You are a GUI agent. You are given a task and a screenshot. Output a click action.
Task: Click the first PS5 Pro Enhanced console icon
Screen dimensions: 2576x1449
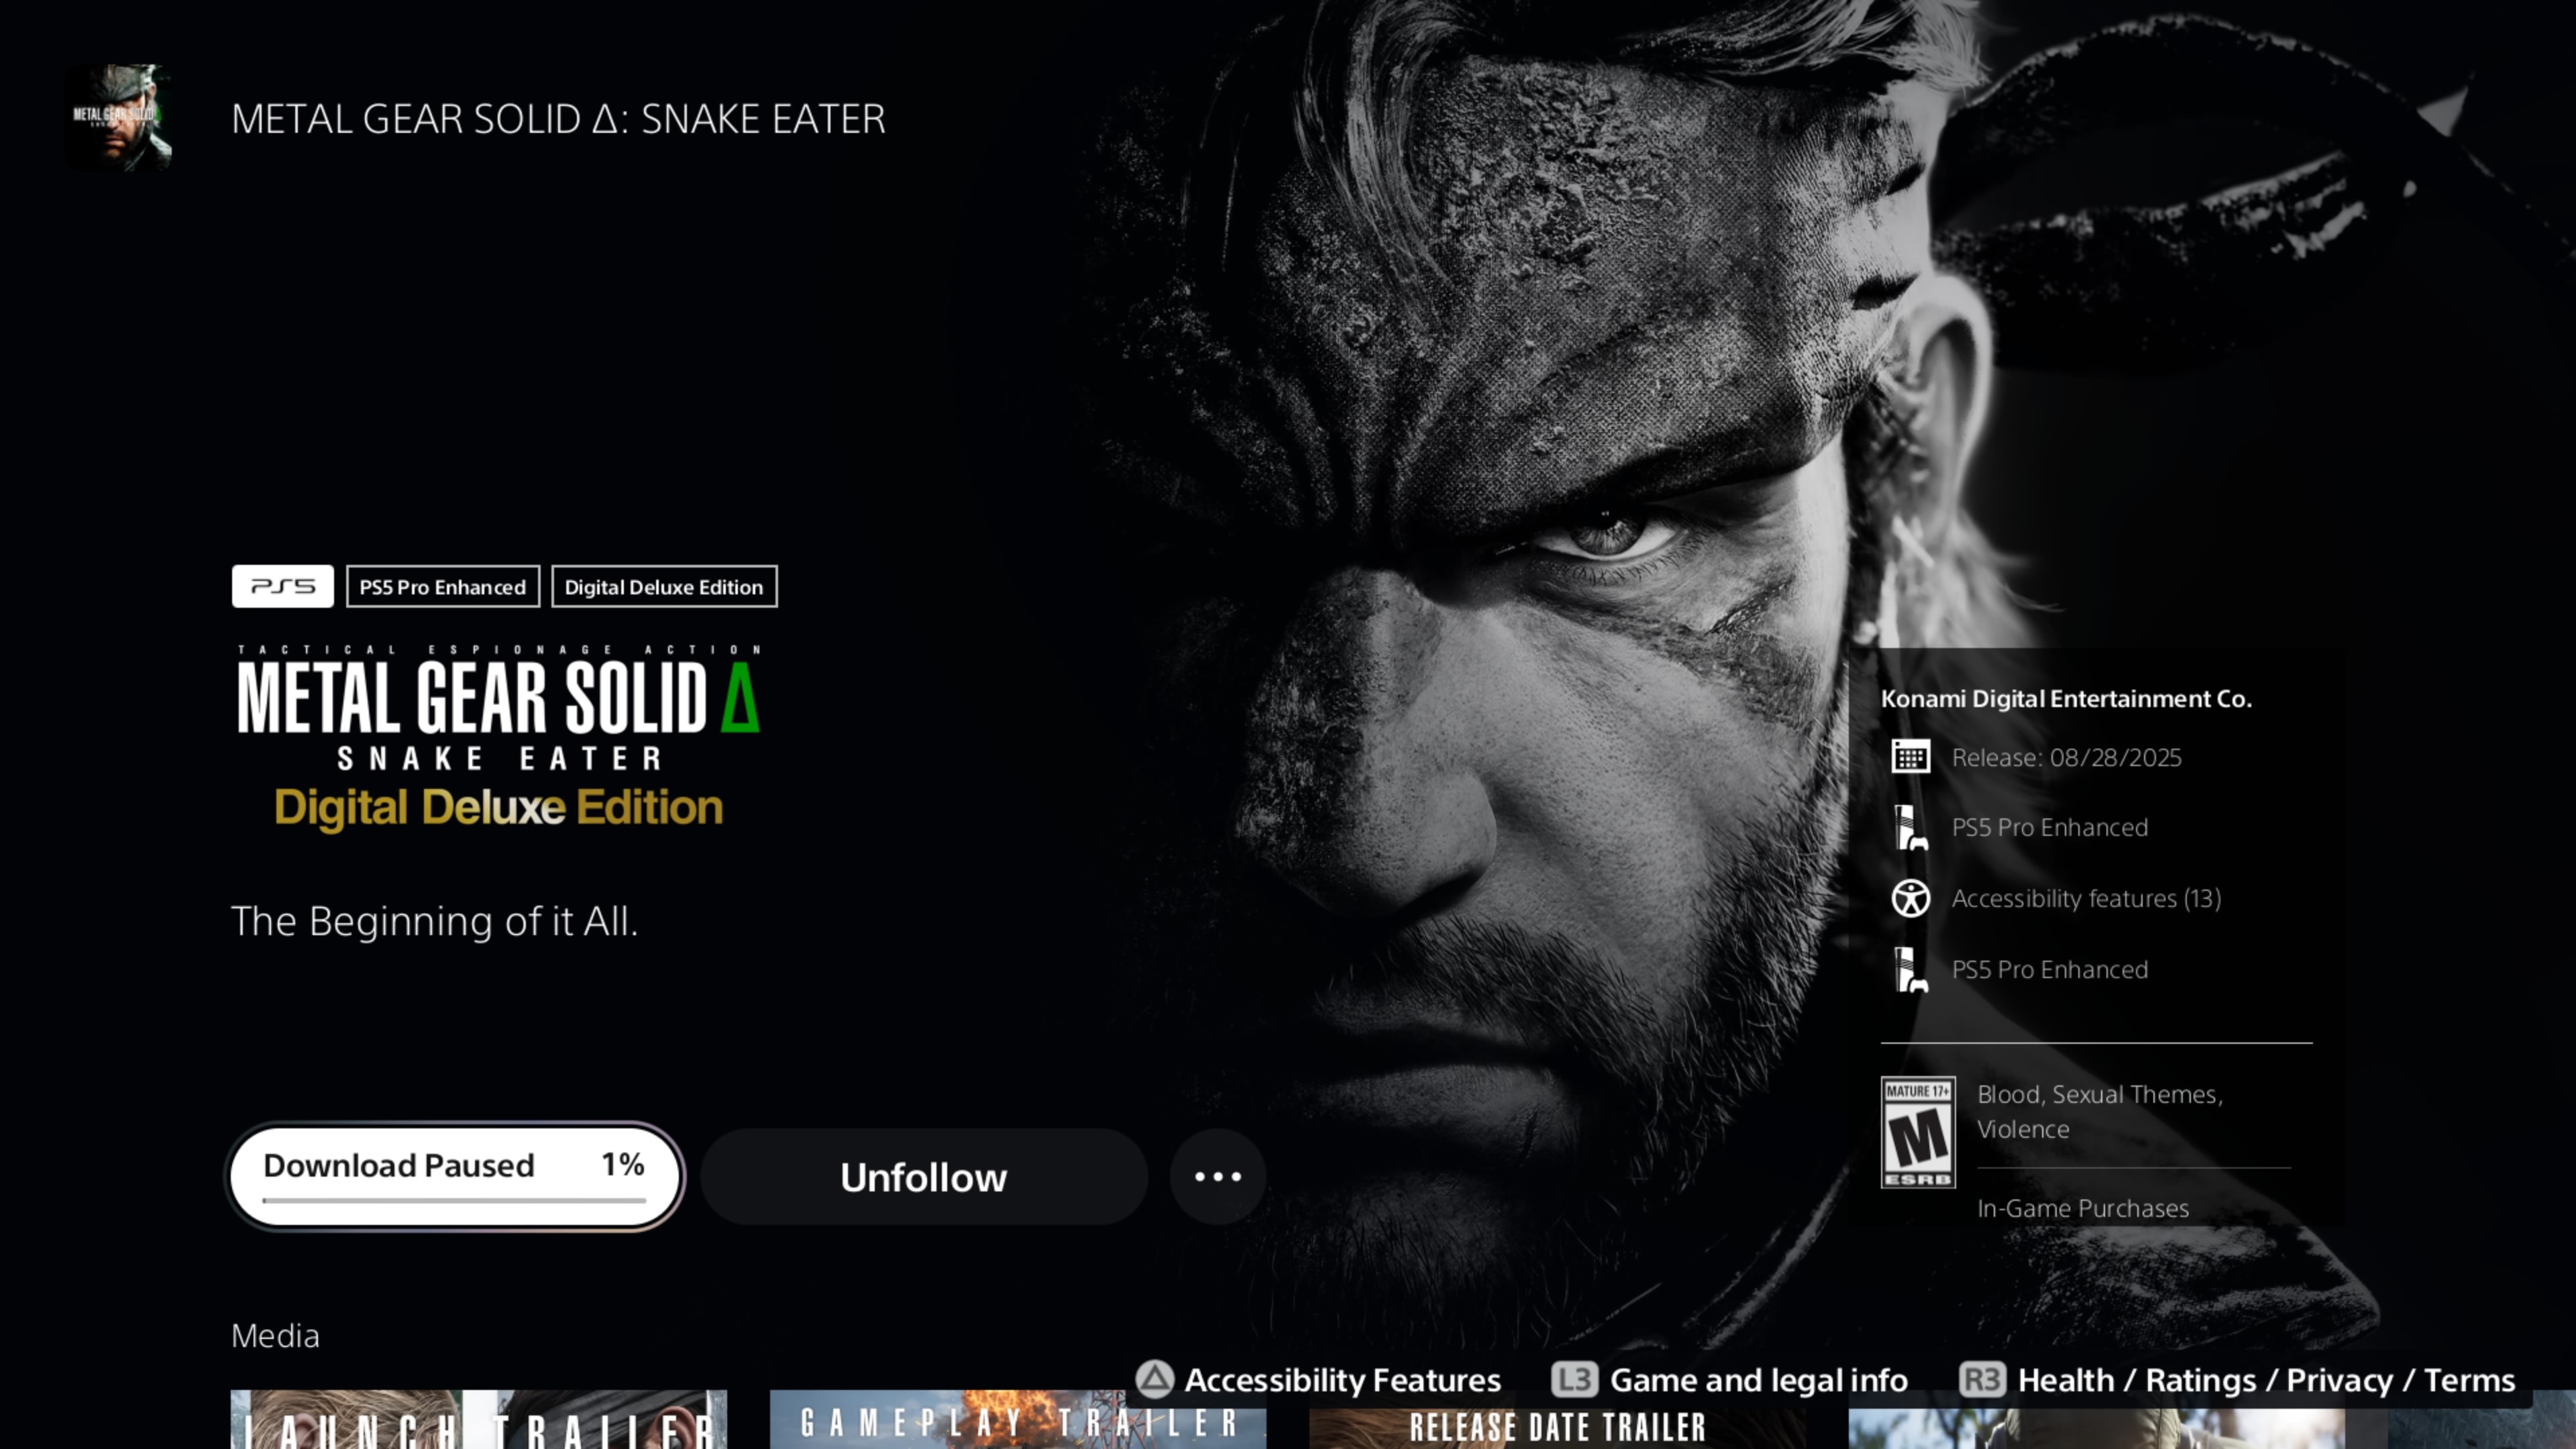[x=1910, y=828]
